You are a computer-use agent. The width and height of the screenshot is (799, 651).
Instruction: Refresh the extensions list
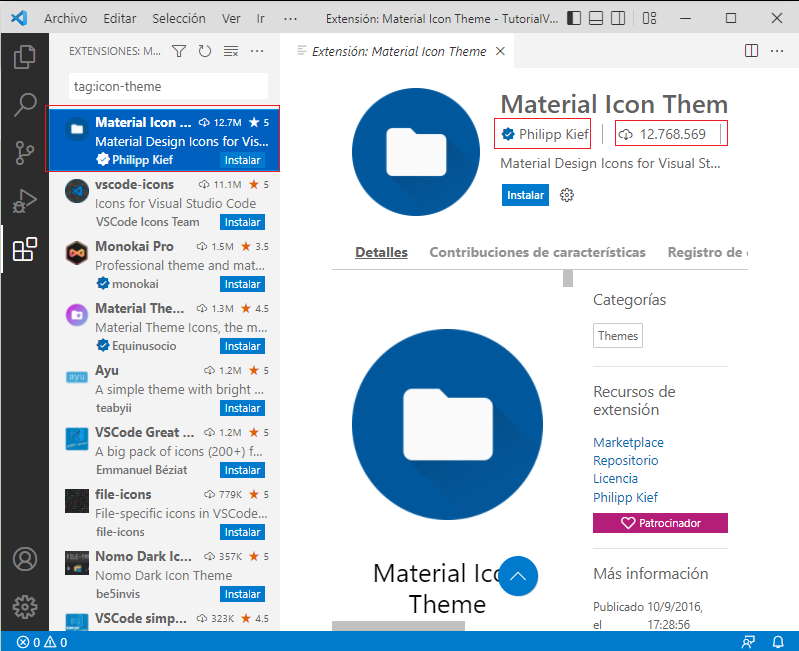(x=205, y=51)
